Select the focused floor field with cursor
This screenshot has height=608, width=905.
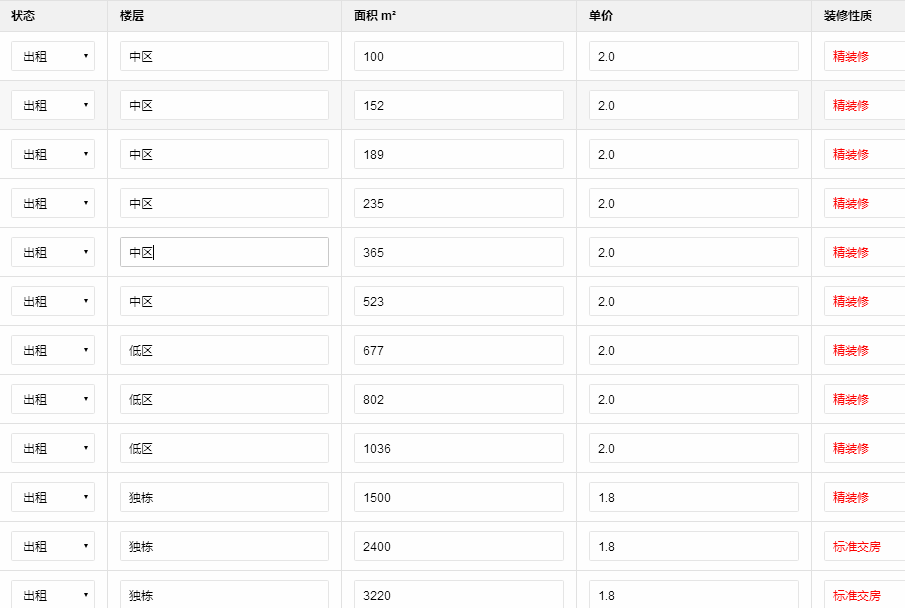tap(224, 252)
